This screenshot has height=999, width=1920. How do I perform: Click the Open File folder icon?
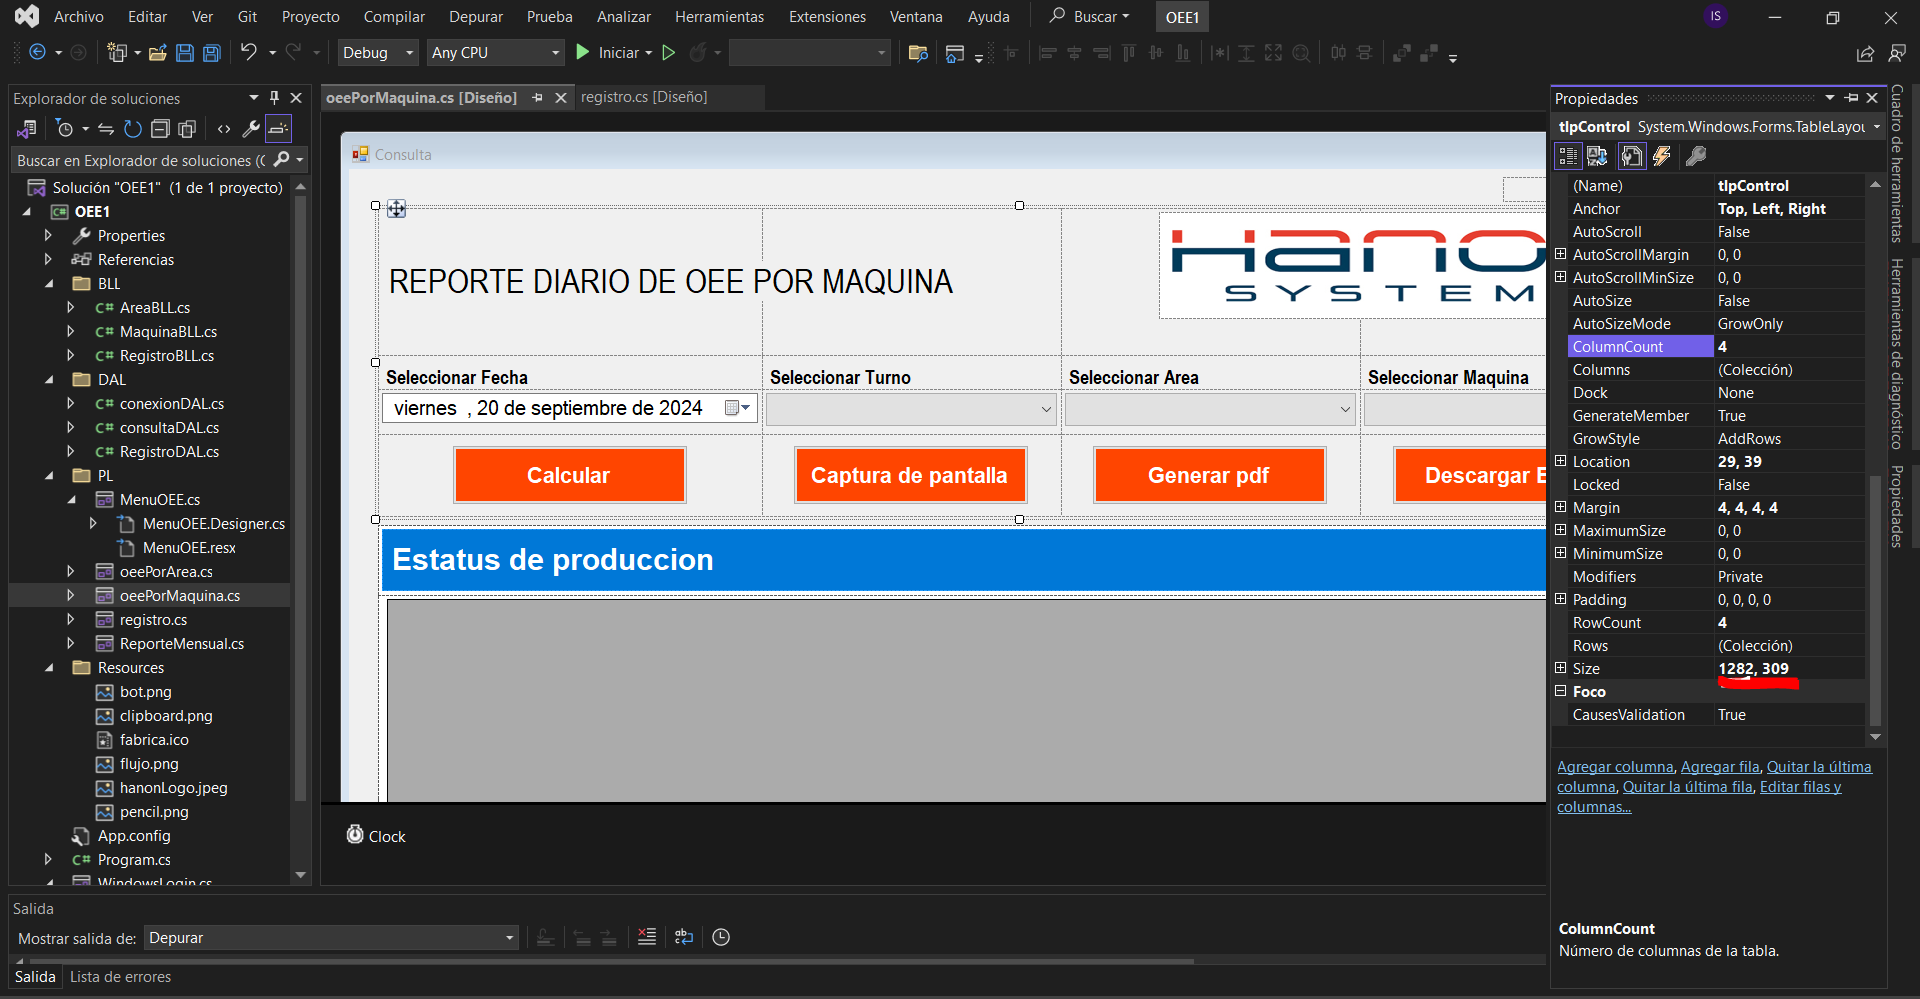click(x=157, y=53)
